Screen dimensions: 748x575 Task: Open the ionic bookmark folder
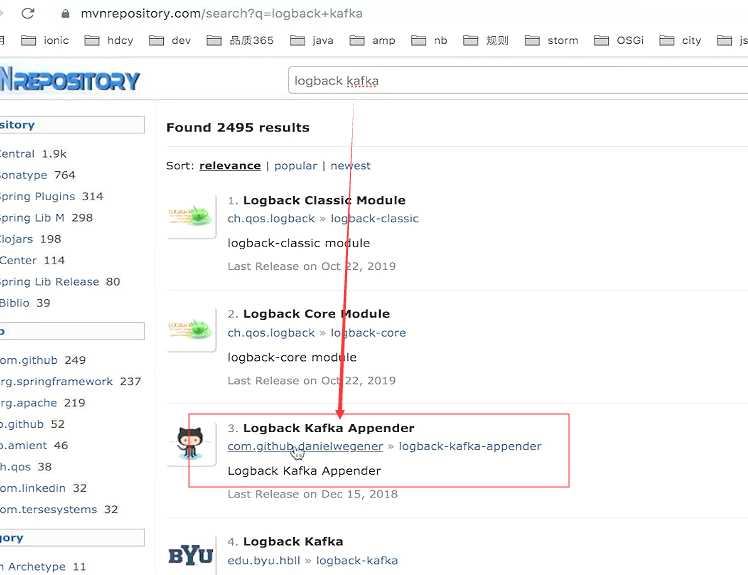coord(45,41)
